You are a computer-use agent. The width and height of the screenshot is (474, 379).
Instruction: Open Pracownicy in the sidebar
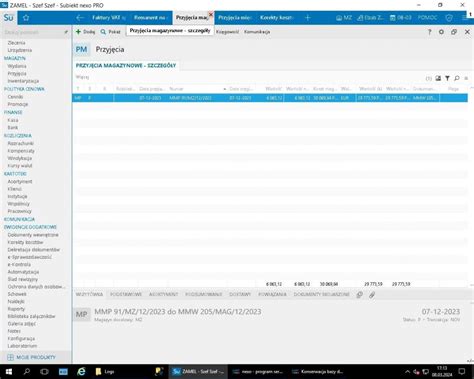tap(19, 211)
